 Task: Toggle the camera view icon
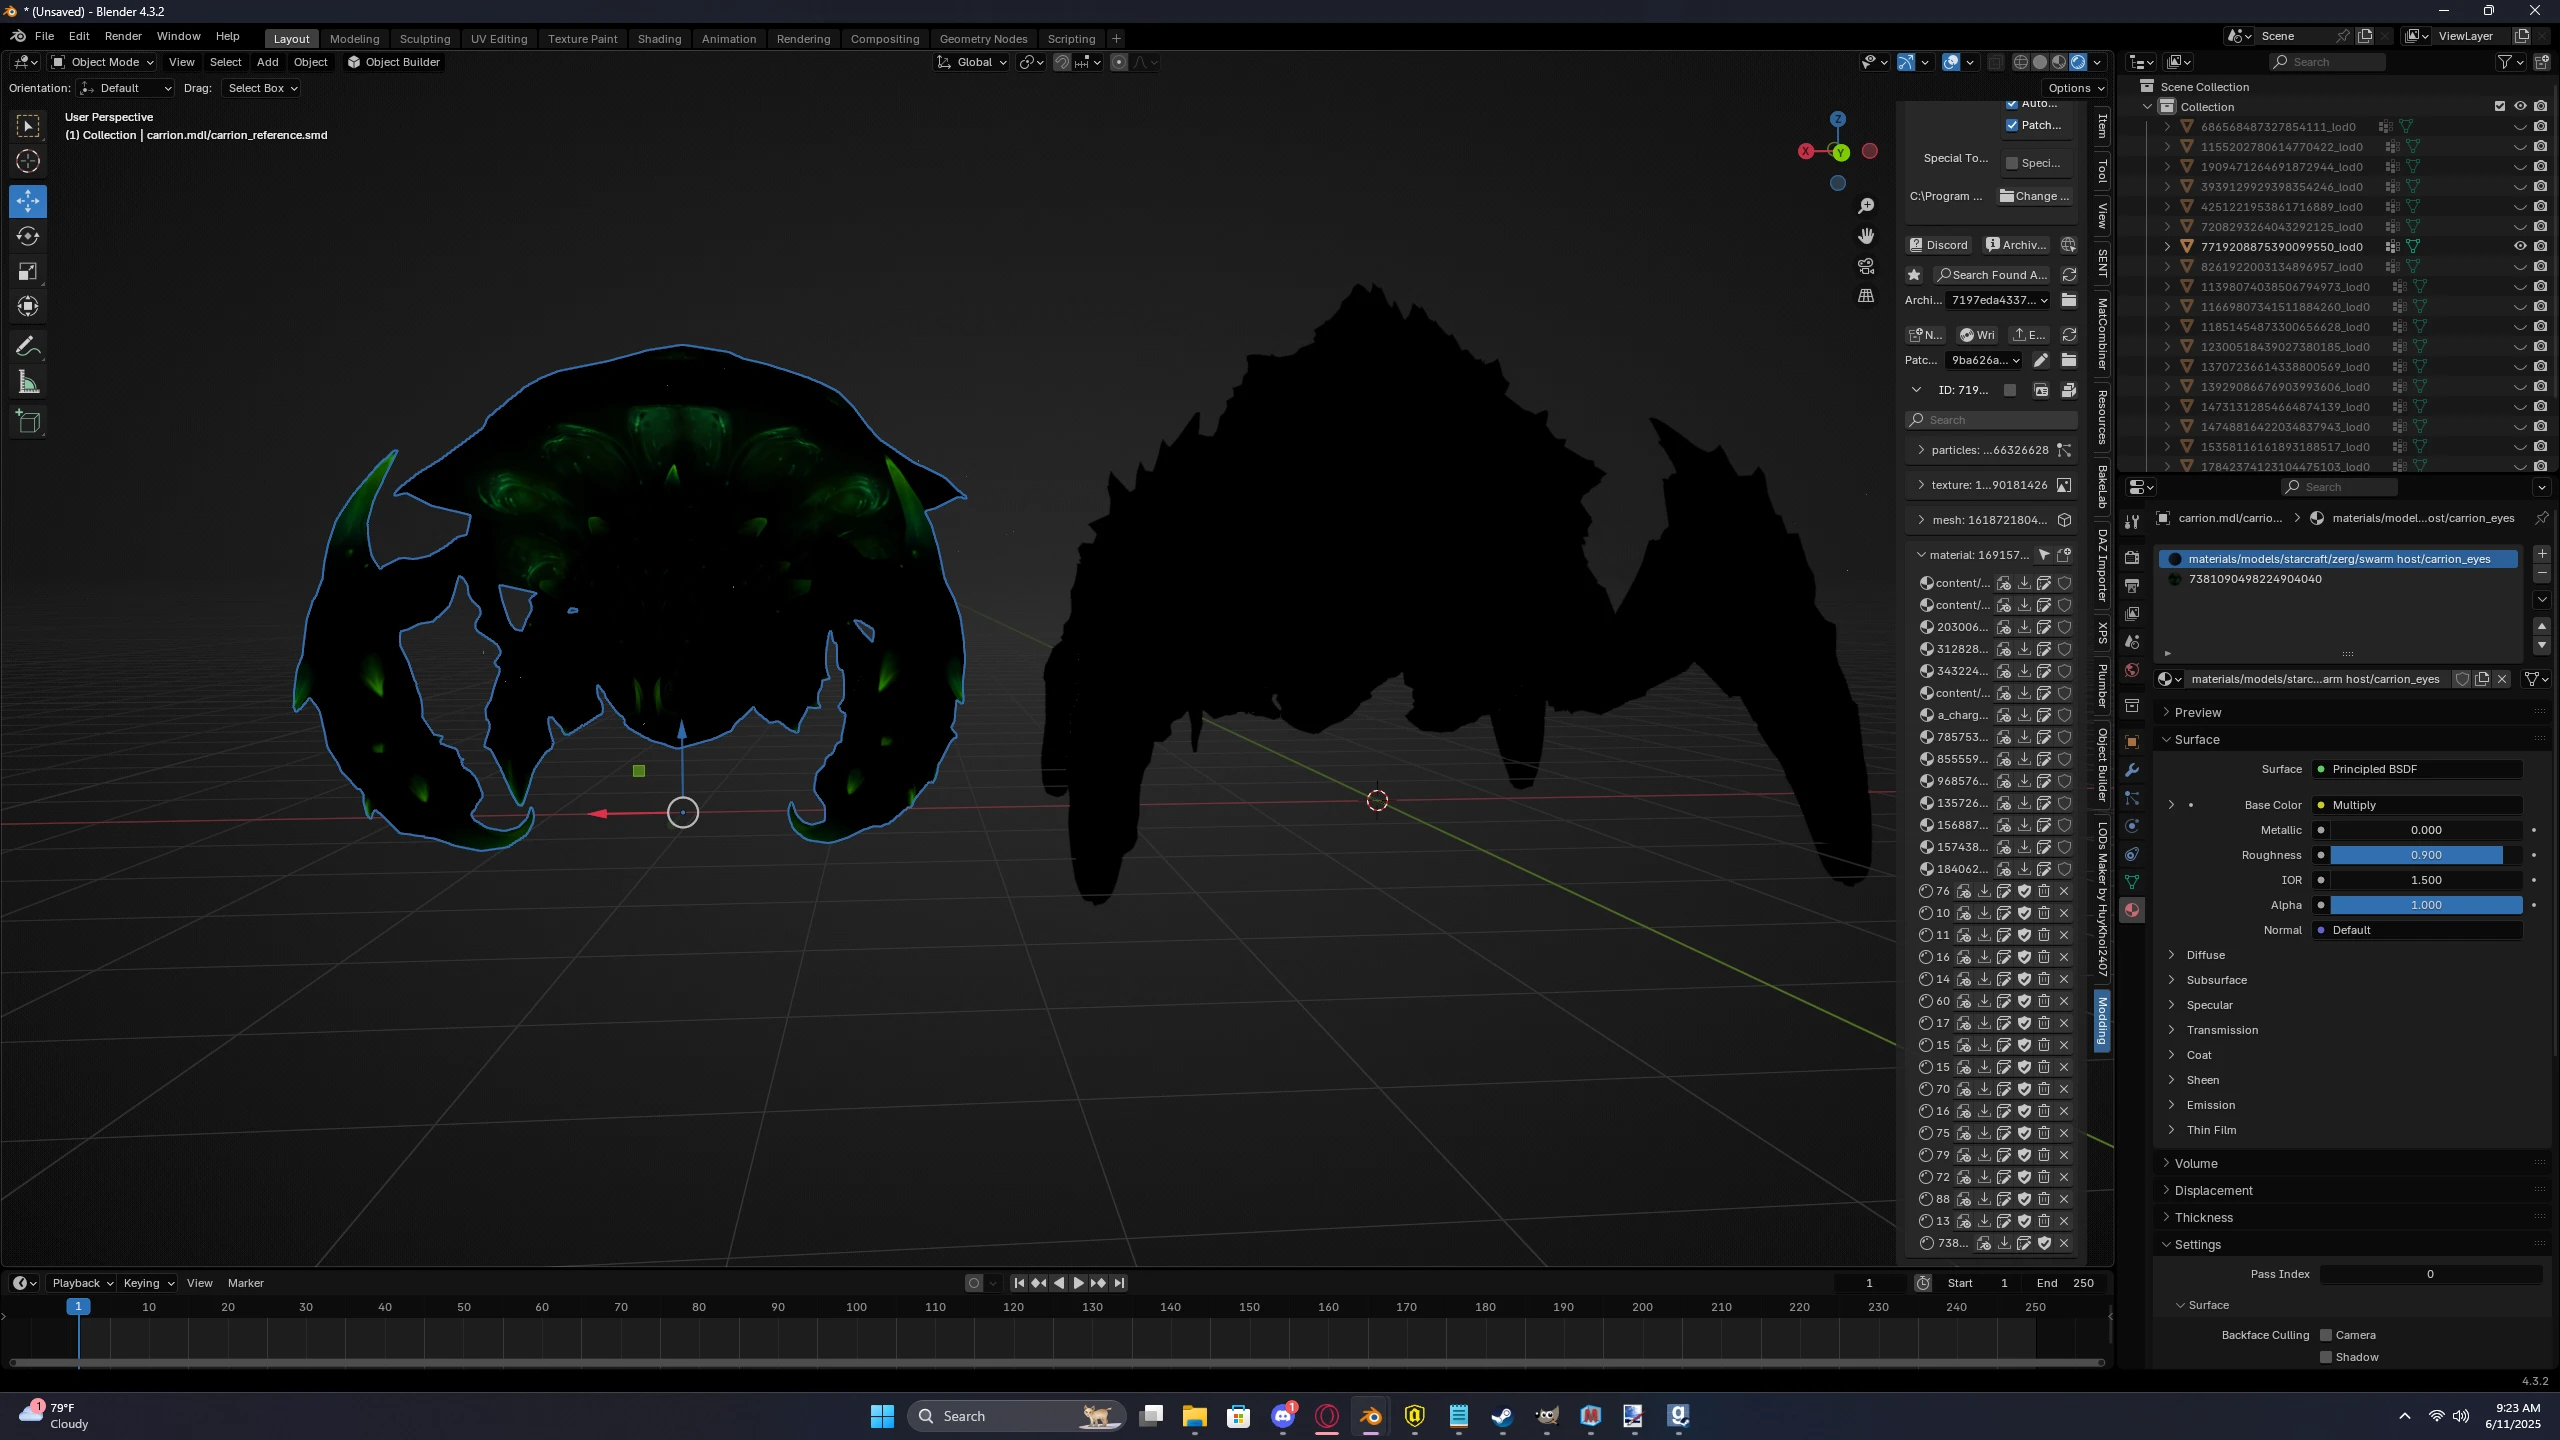pos(1866,266)
